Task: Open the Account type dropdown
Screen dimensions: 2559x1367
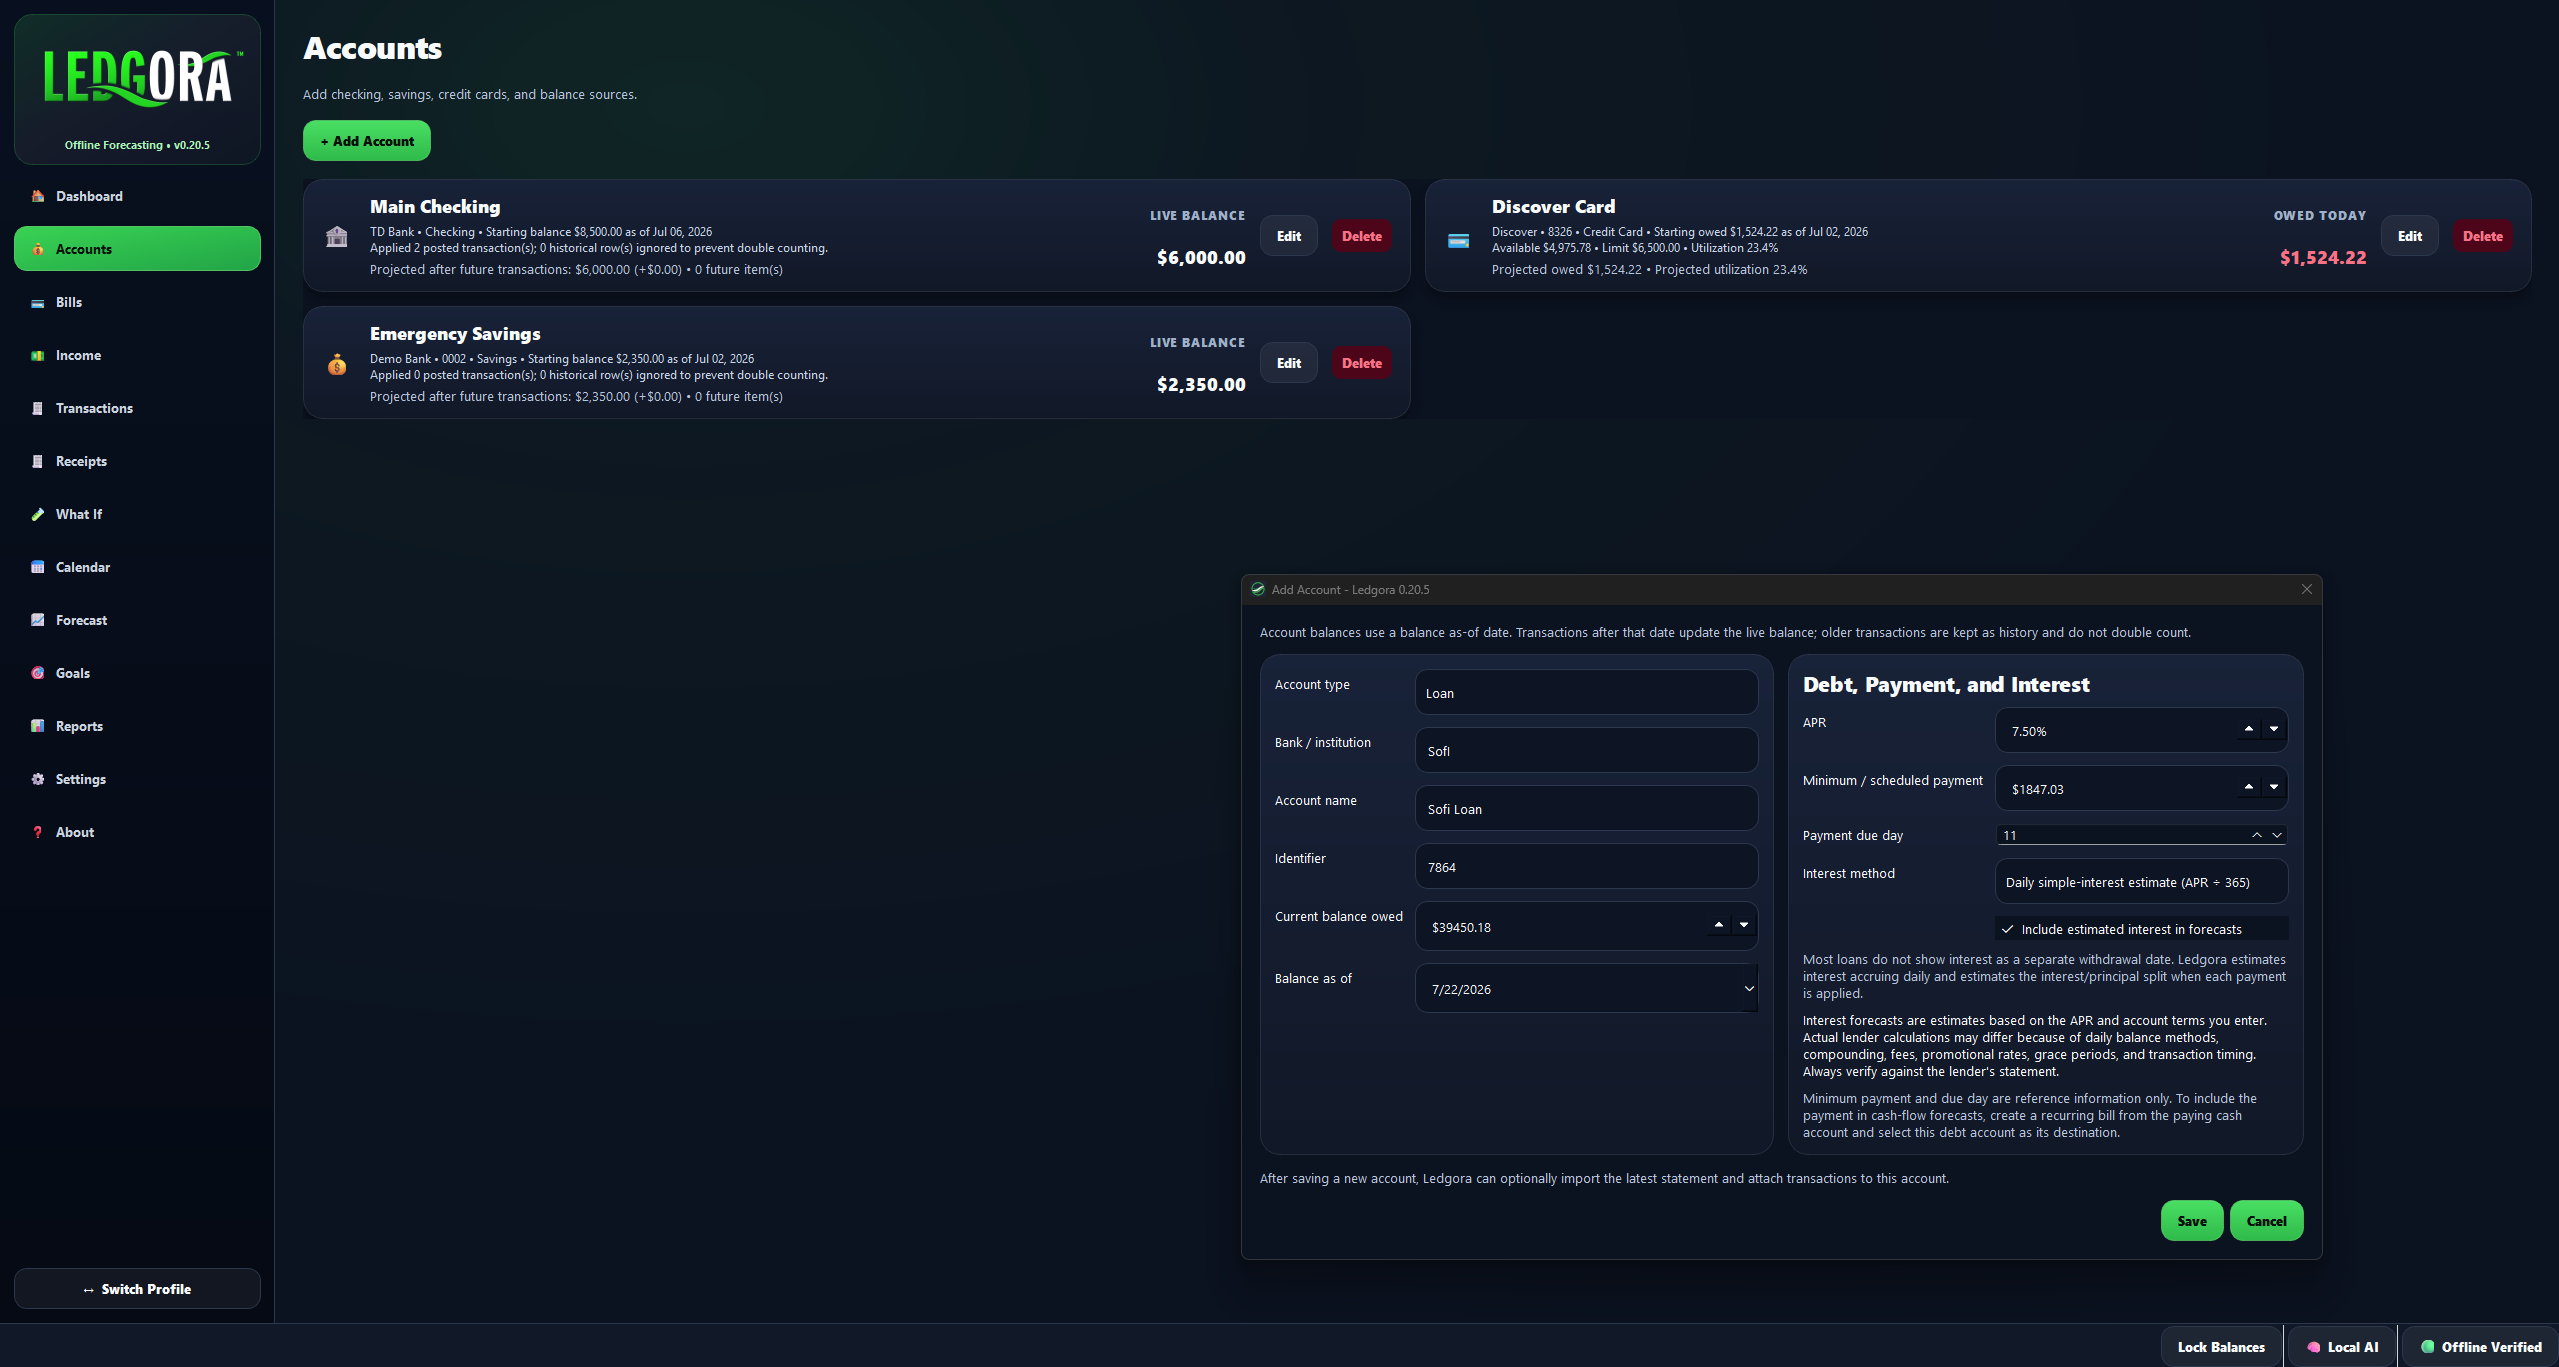Action: (1586, 692)
